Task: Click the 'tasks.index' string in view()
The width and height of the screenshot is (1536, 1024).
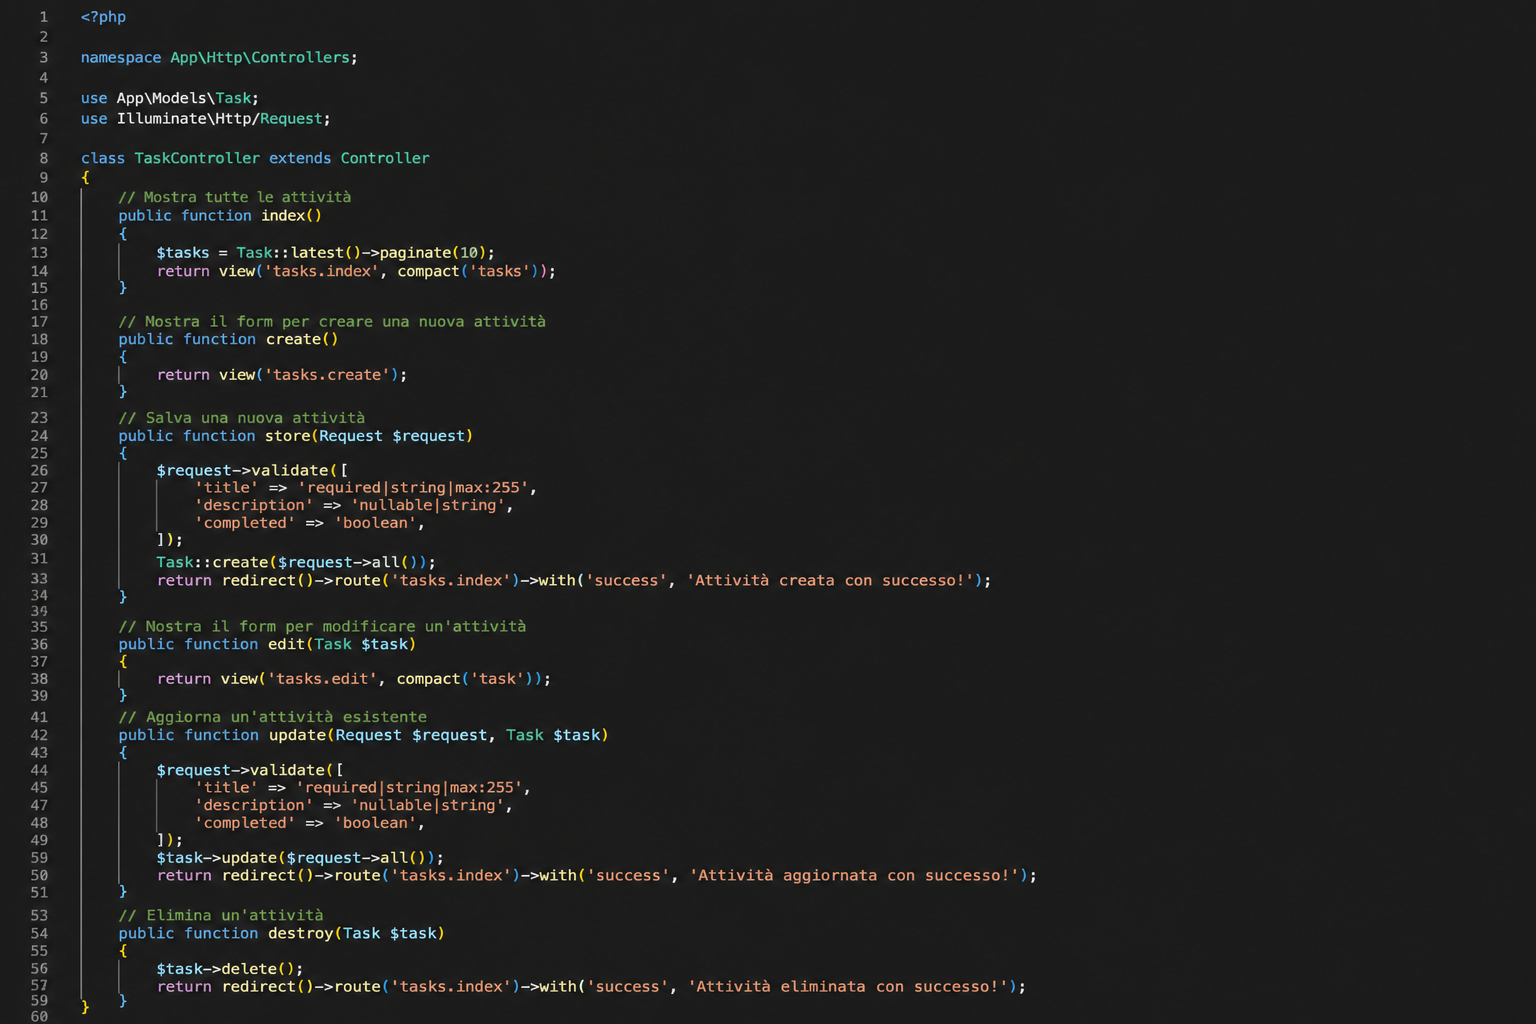Action: (322, 271)
